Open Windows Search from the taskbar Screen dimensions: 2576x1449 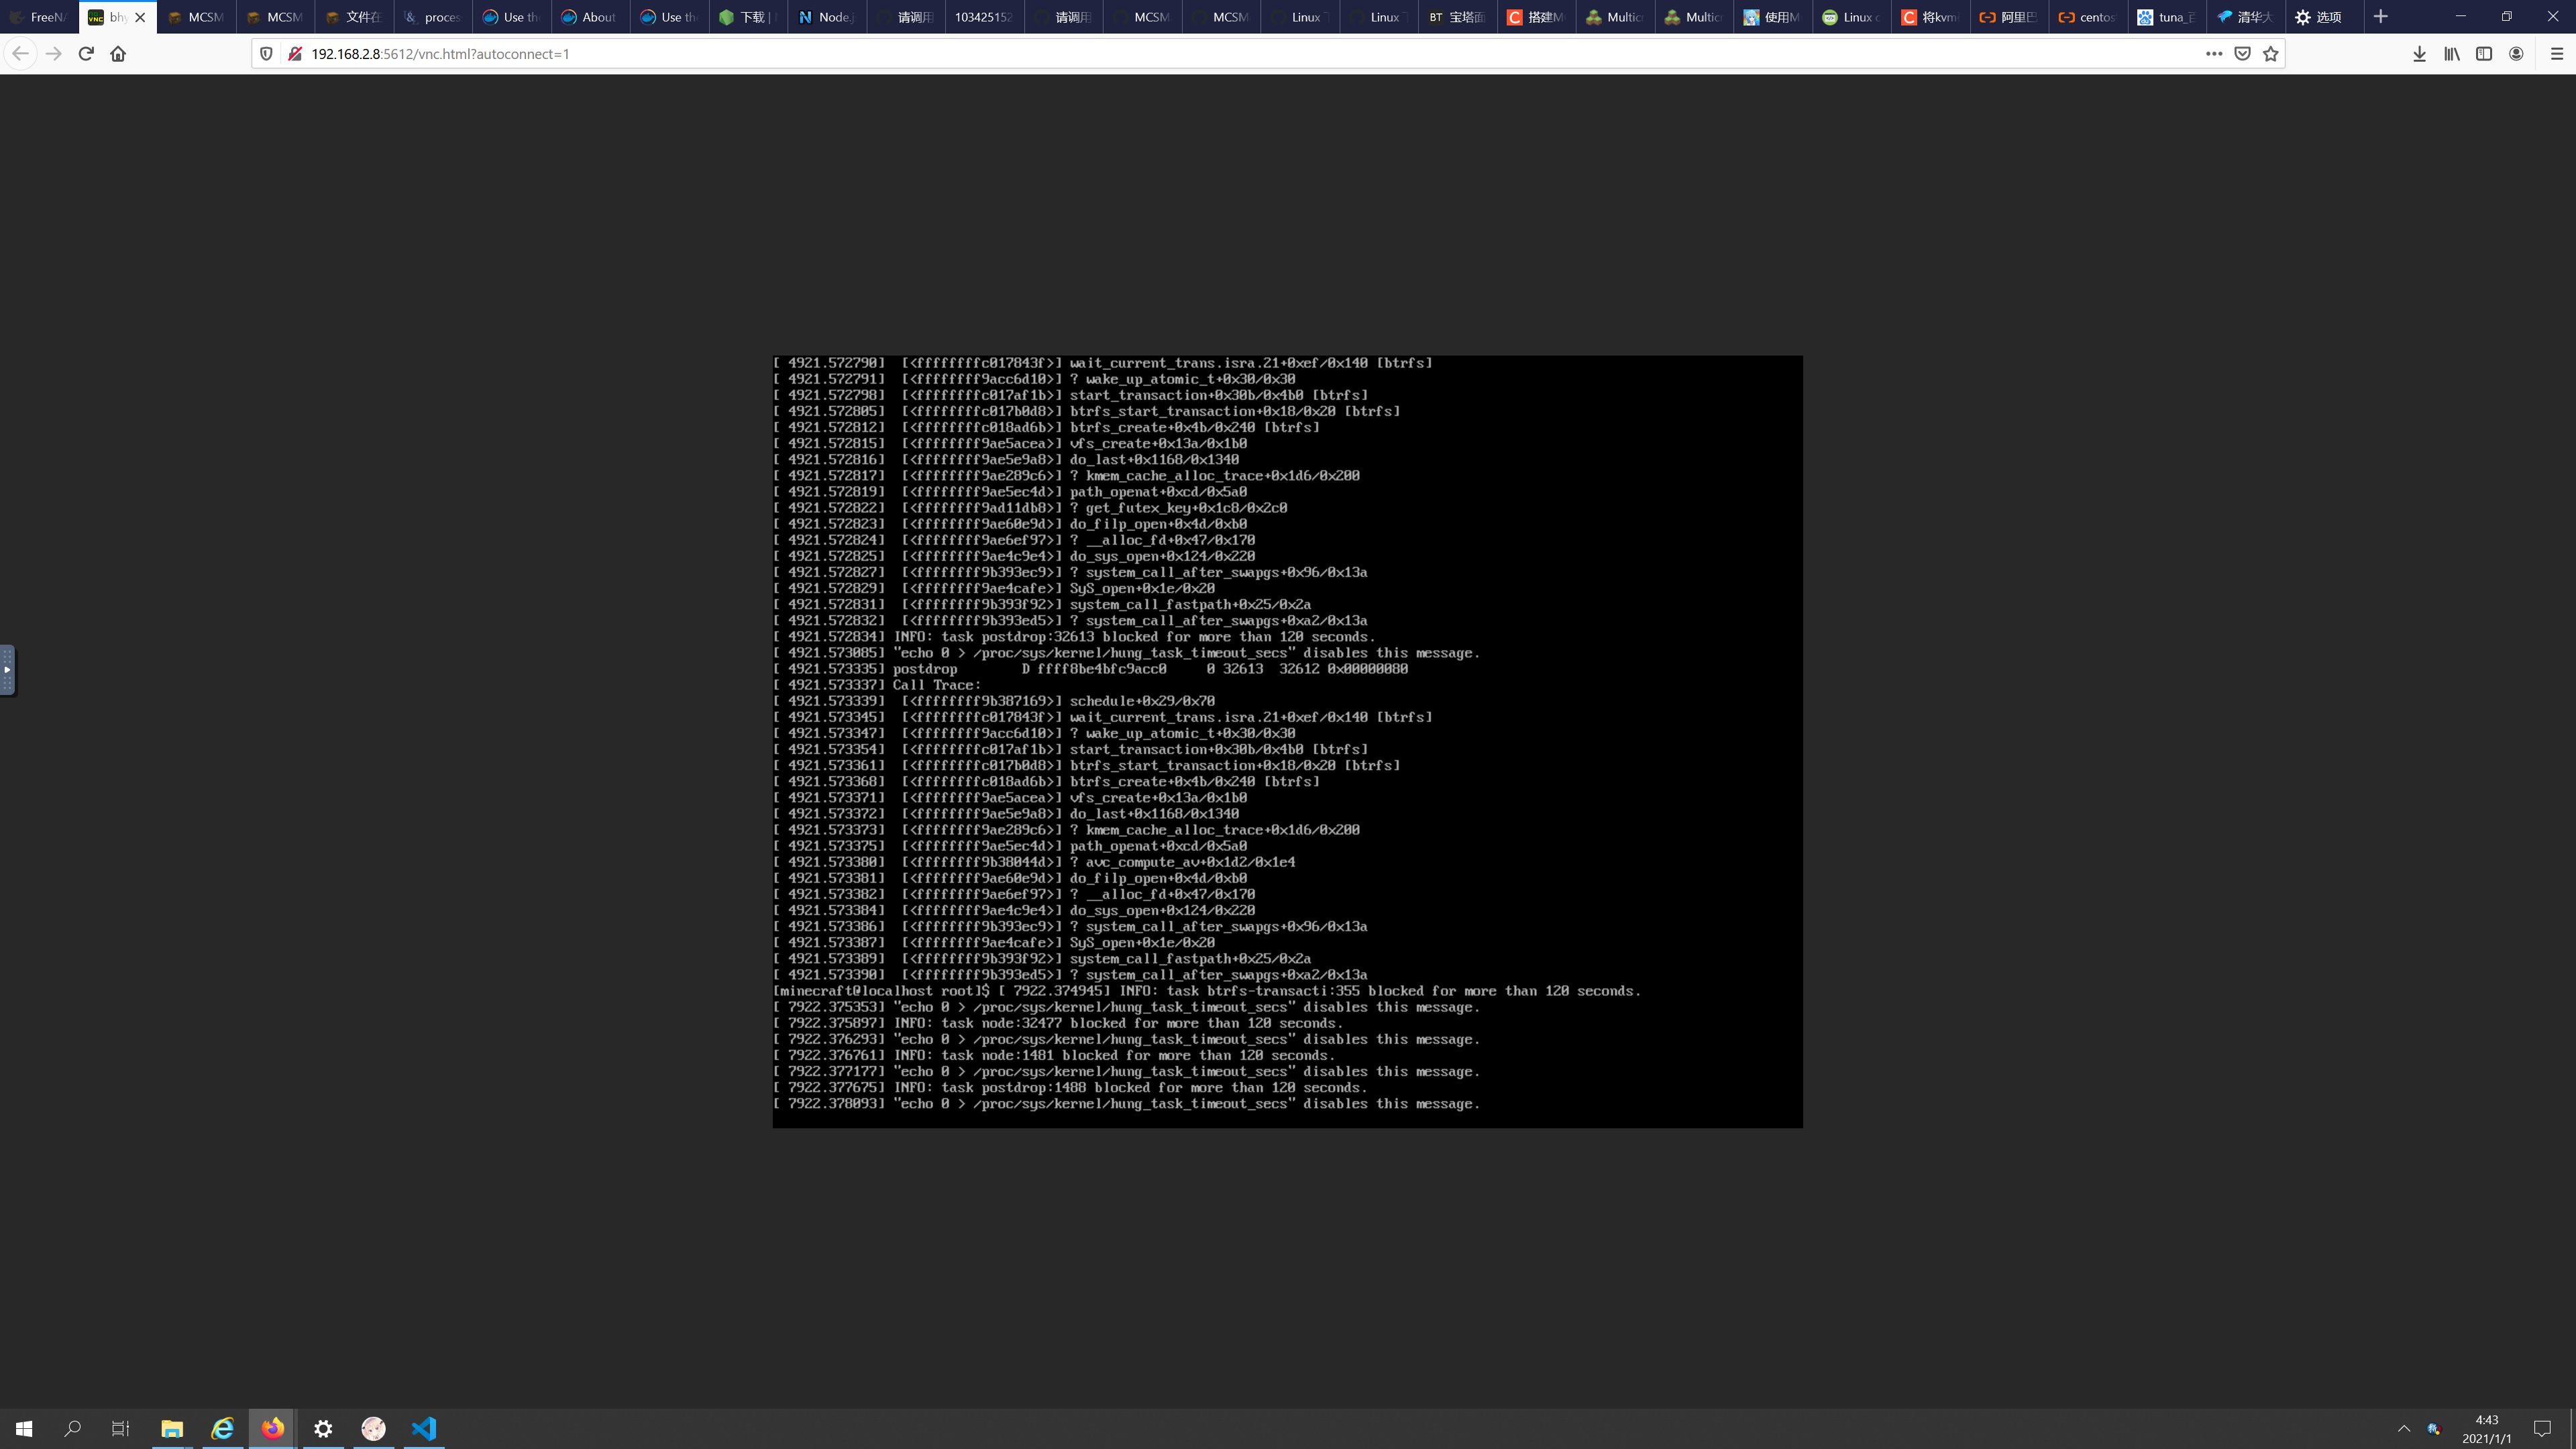point(73,1428)
